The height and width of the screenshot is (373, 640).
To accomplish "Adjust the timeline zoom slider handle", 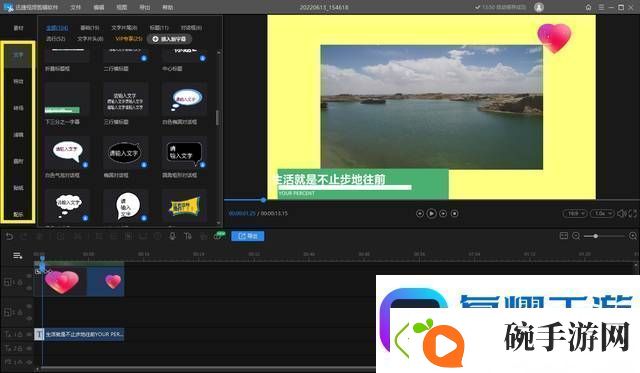I will (x=596, y=236).
